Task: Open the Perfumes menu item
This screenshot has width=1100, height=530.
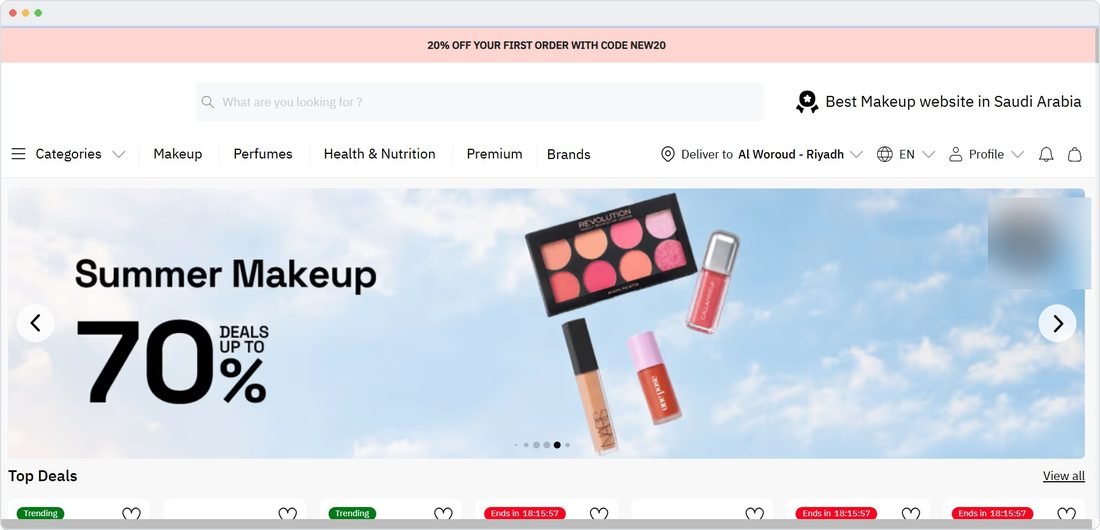Action: point(263,154)
